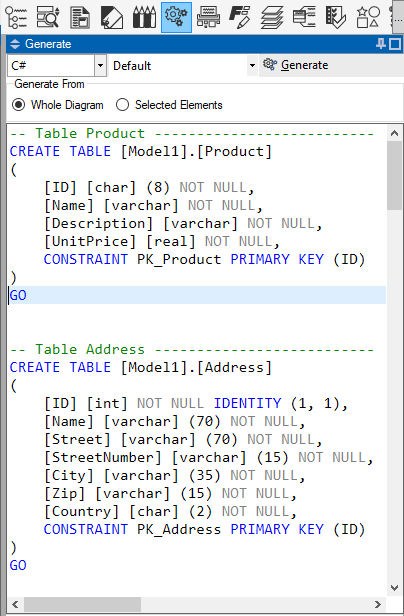Select the paint bucket styles icon
This screenshot has height=616, width=404.
tap(112, 18)
